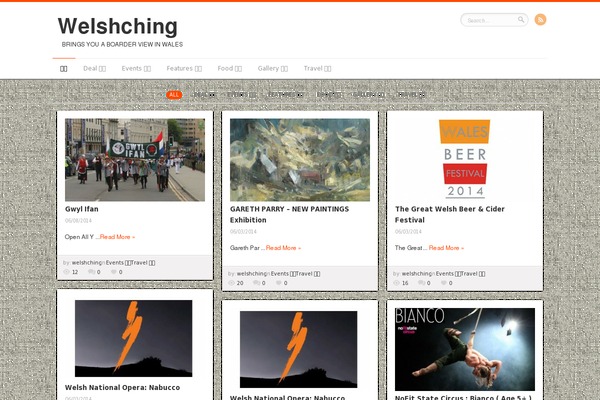This screenshot has height=400, width=600.
Task: Open Events category link on Beer Festival card
Action: tap(448, 274)
